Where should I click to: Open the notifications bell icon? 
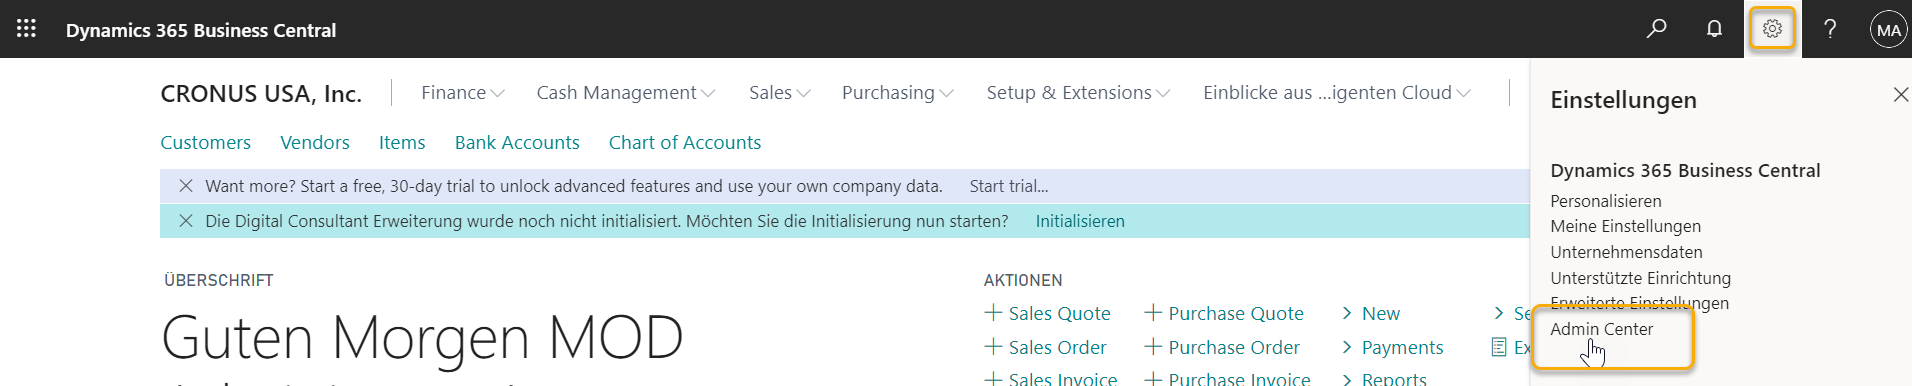[1714, 29]
